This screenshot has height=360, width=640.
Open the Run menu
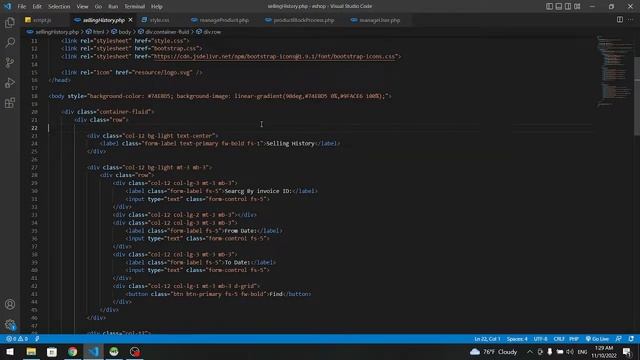click(113, 7)
